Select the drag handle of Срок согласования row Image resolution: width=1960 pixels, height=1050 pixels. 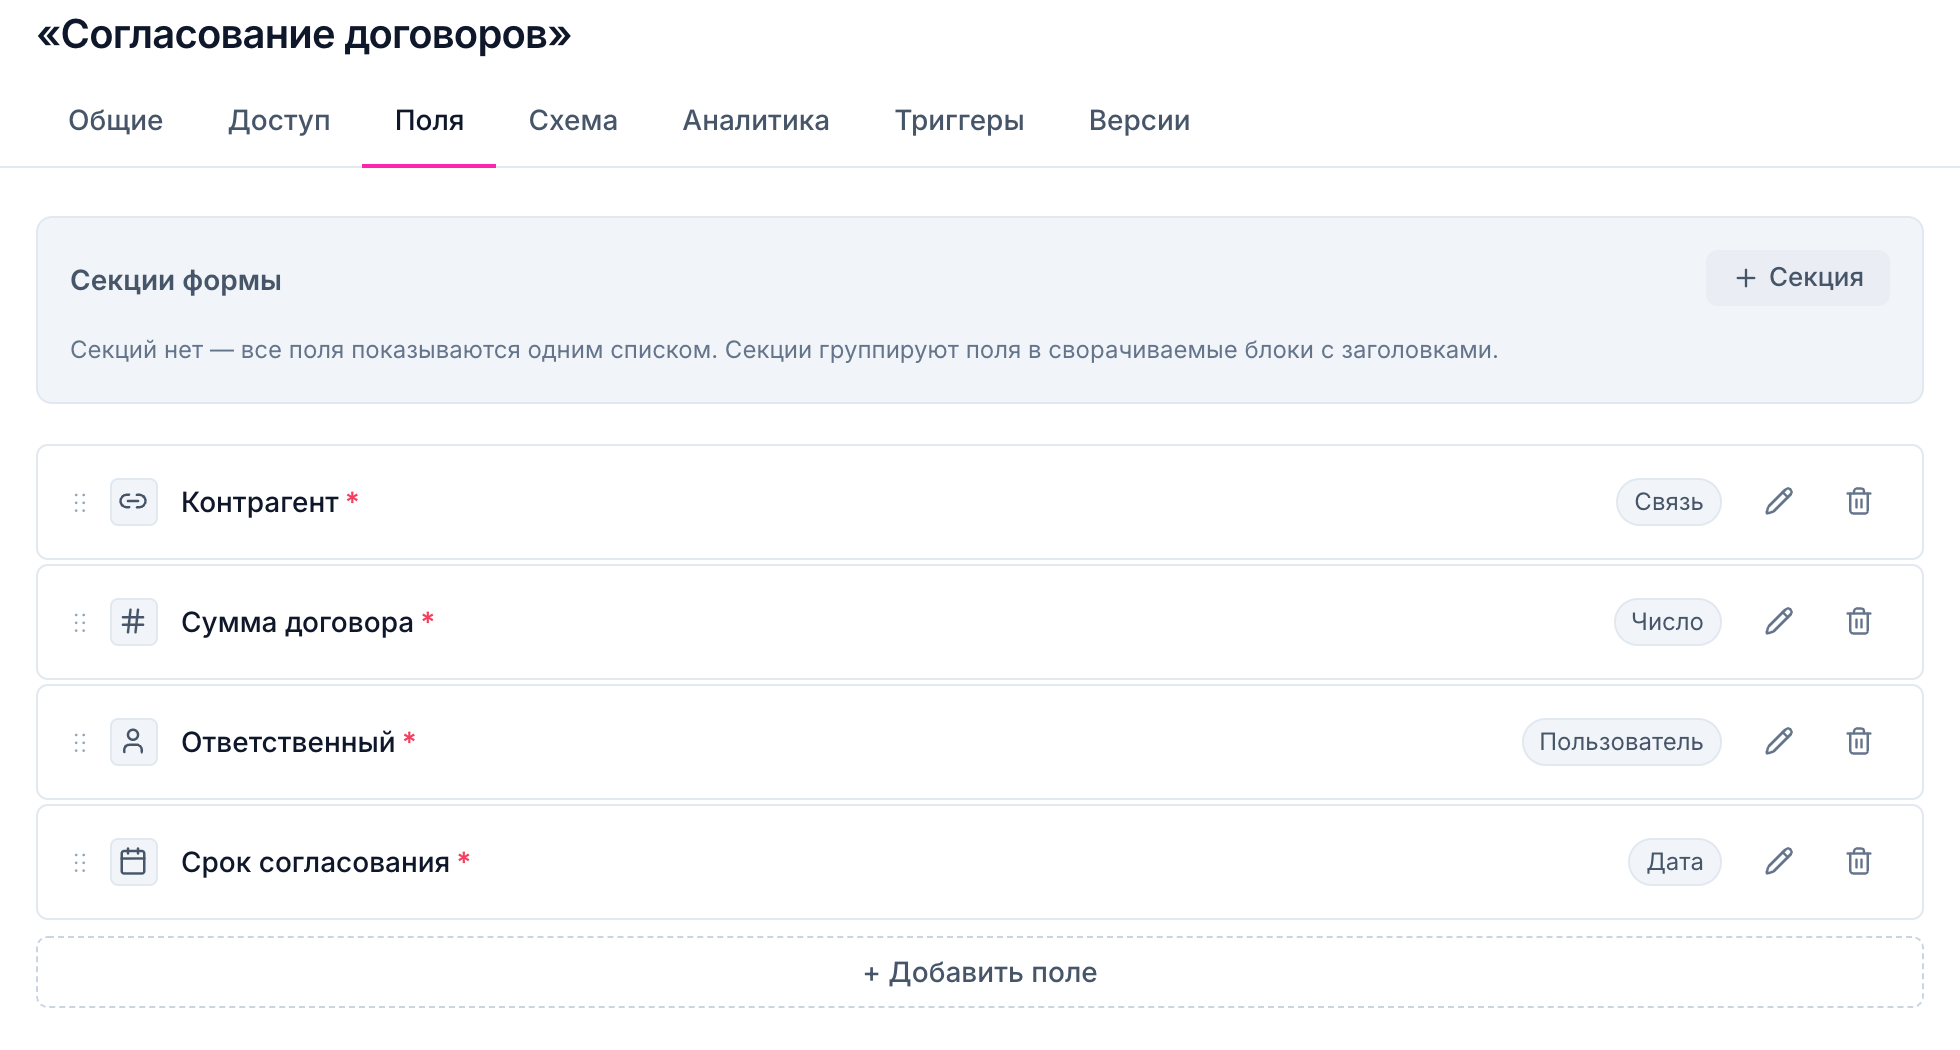[80, 862]
